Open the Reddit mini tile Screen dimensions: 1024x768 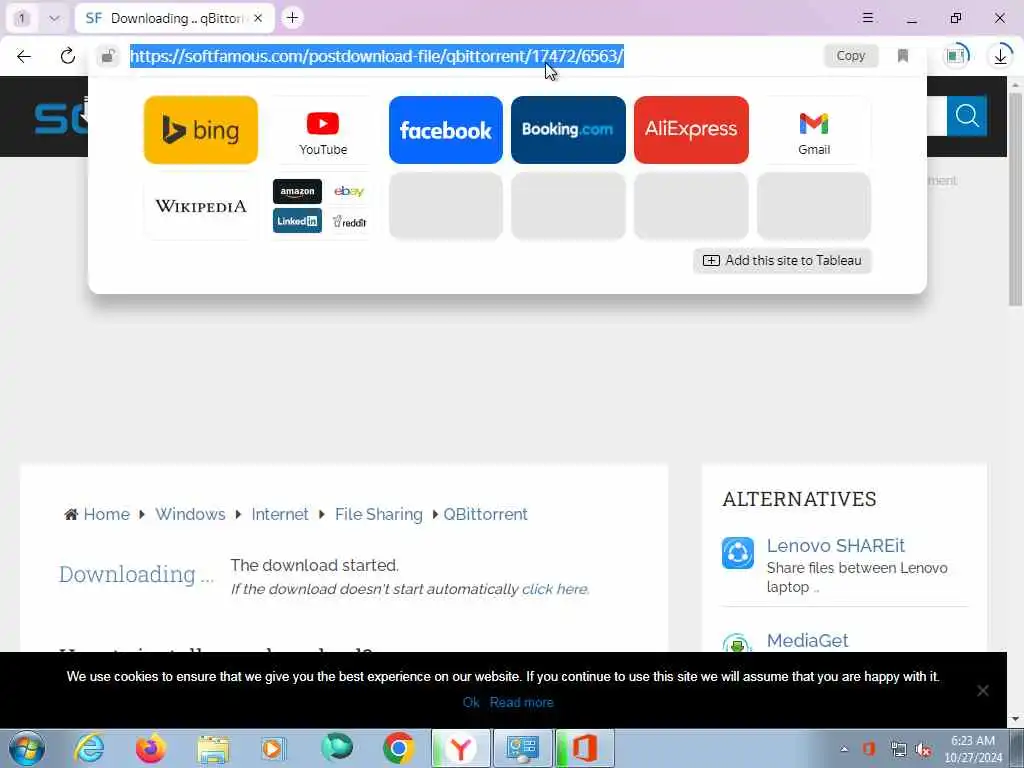point(349,221)
